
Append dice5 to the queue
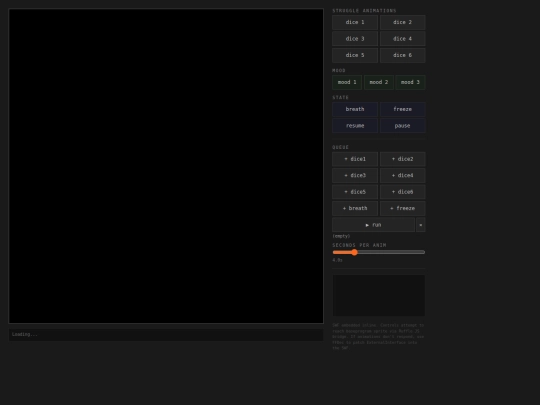[x=355, y=192]
